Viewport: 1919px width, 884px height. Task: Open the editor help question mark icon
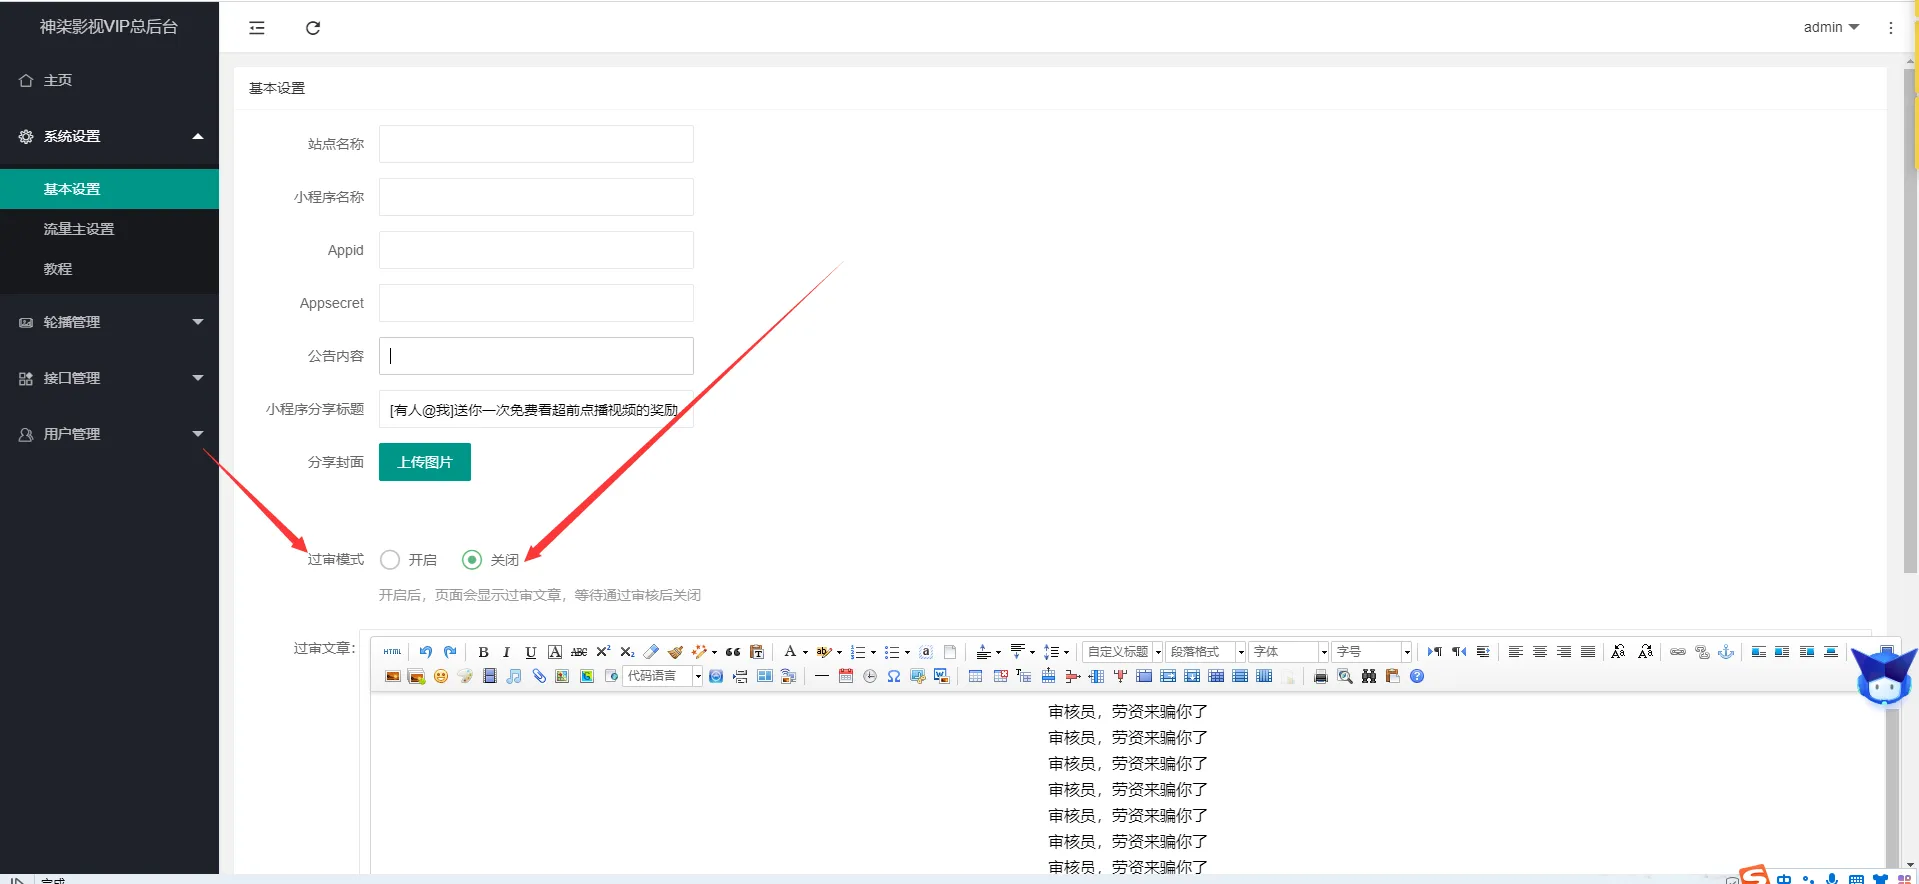tap(1417, 677)
